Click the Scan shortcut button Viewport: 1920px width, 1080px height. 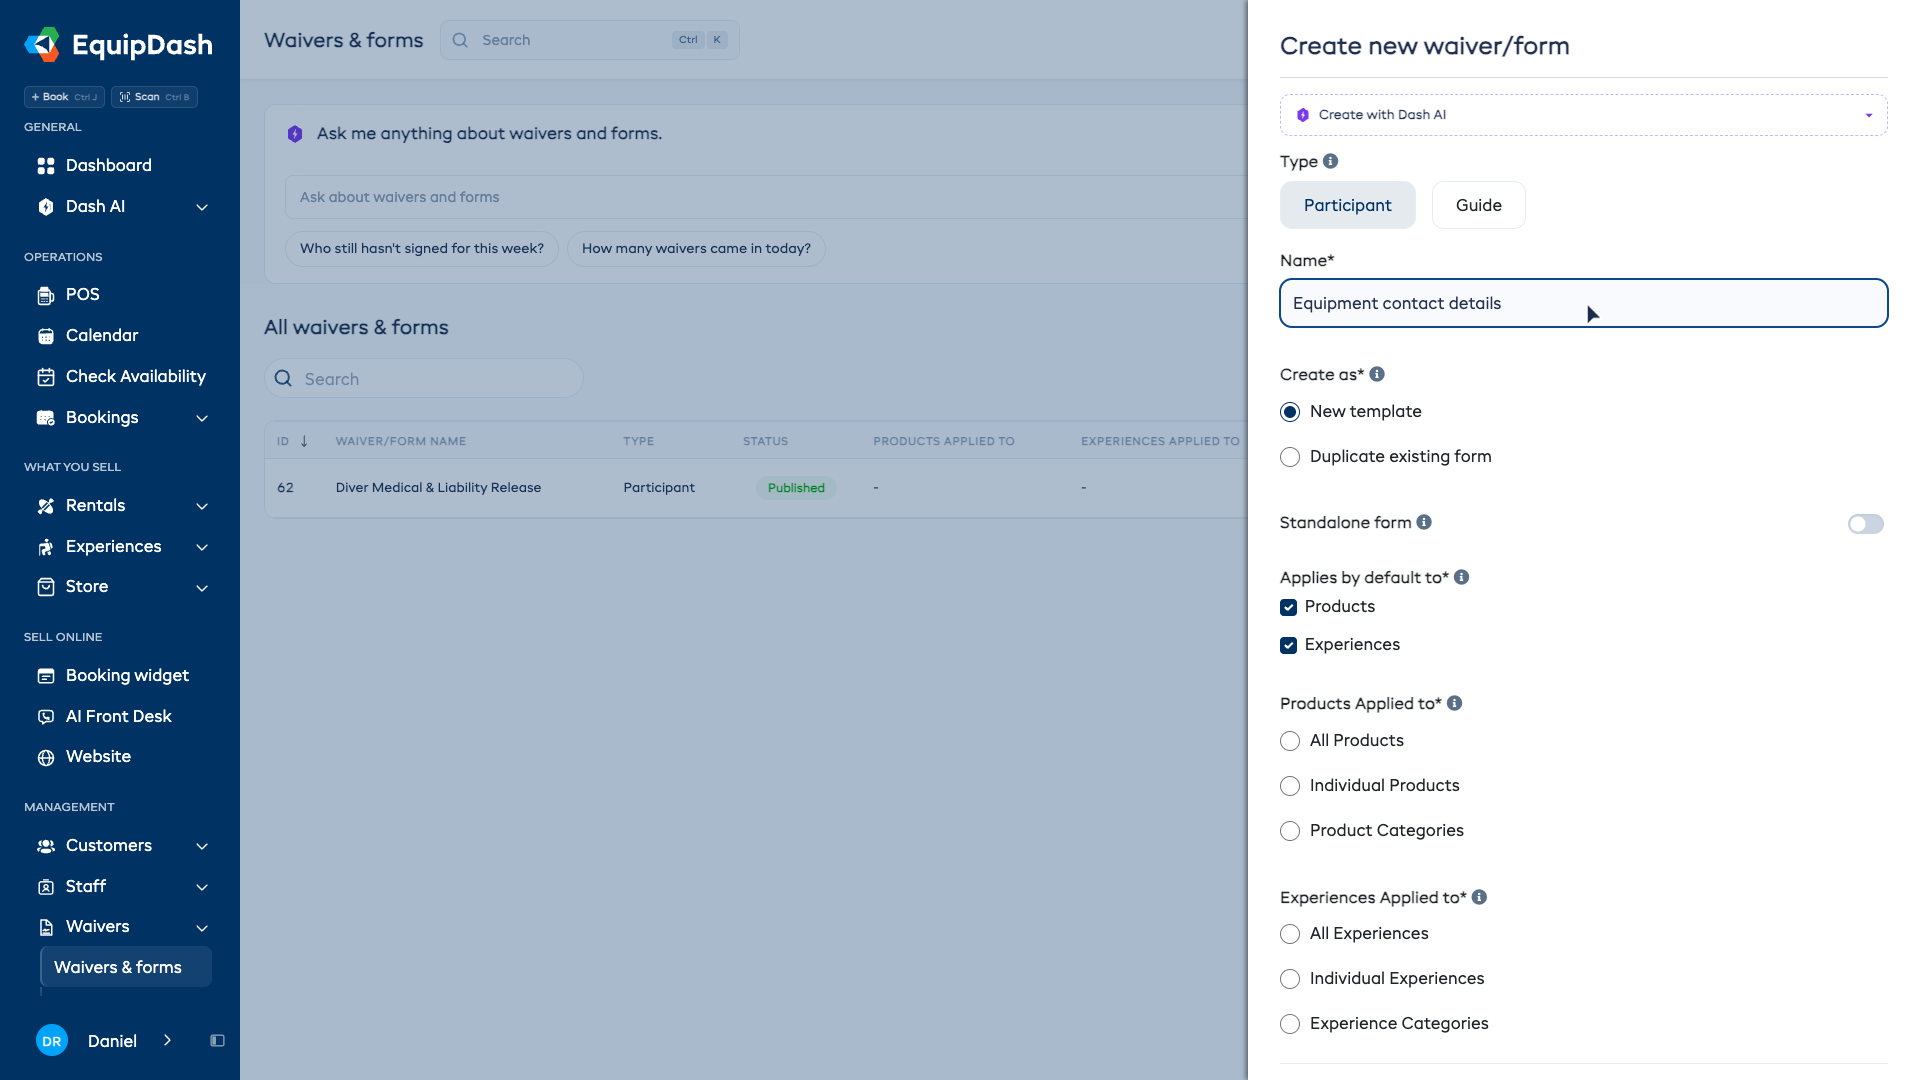tap(154, 97)
